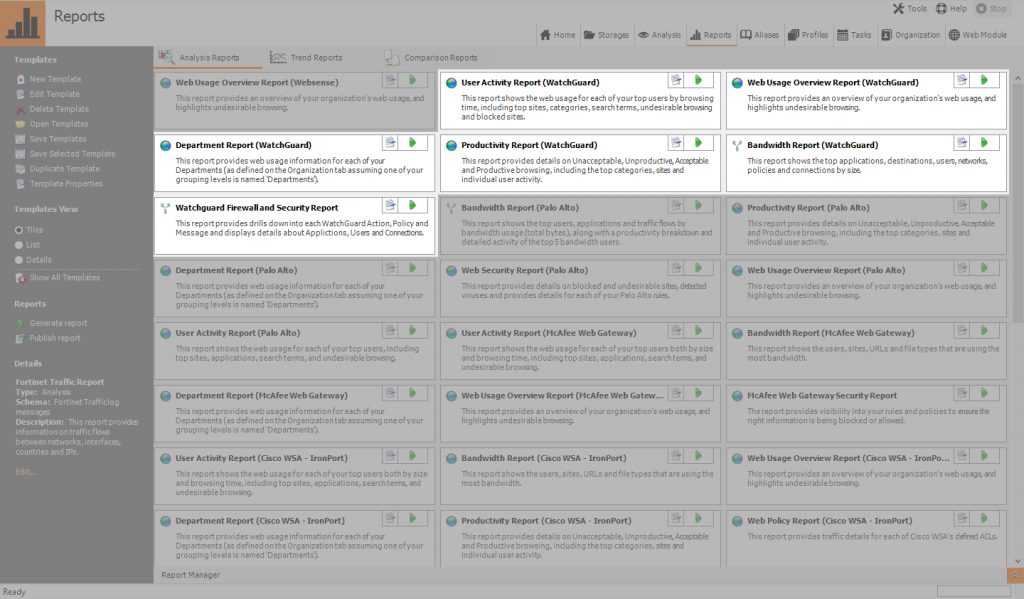Select the Details view radio button
The image size is (1024, 599).
(19, 260)
